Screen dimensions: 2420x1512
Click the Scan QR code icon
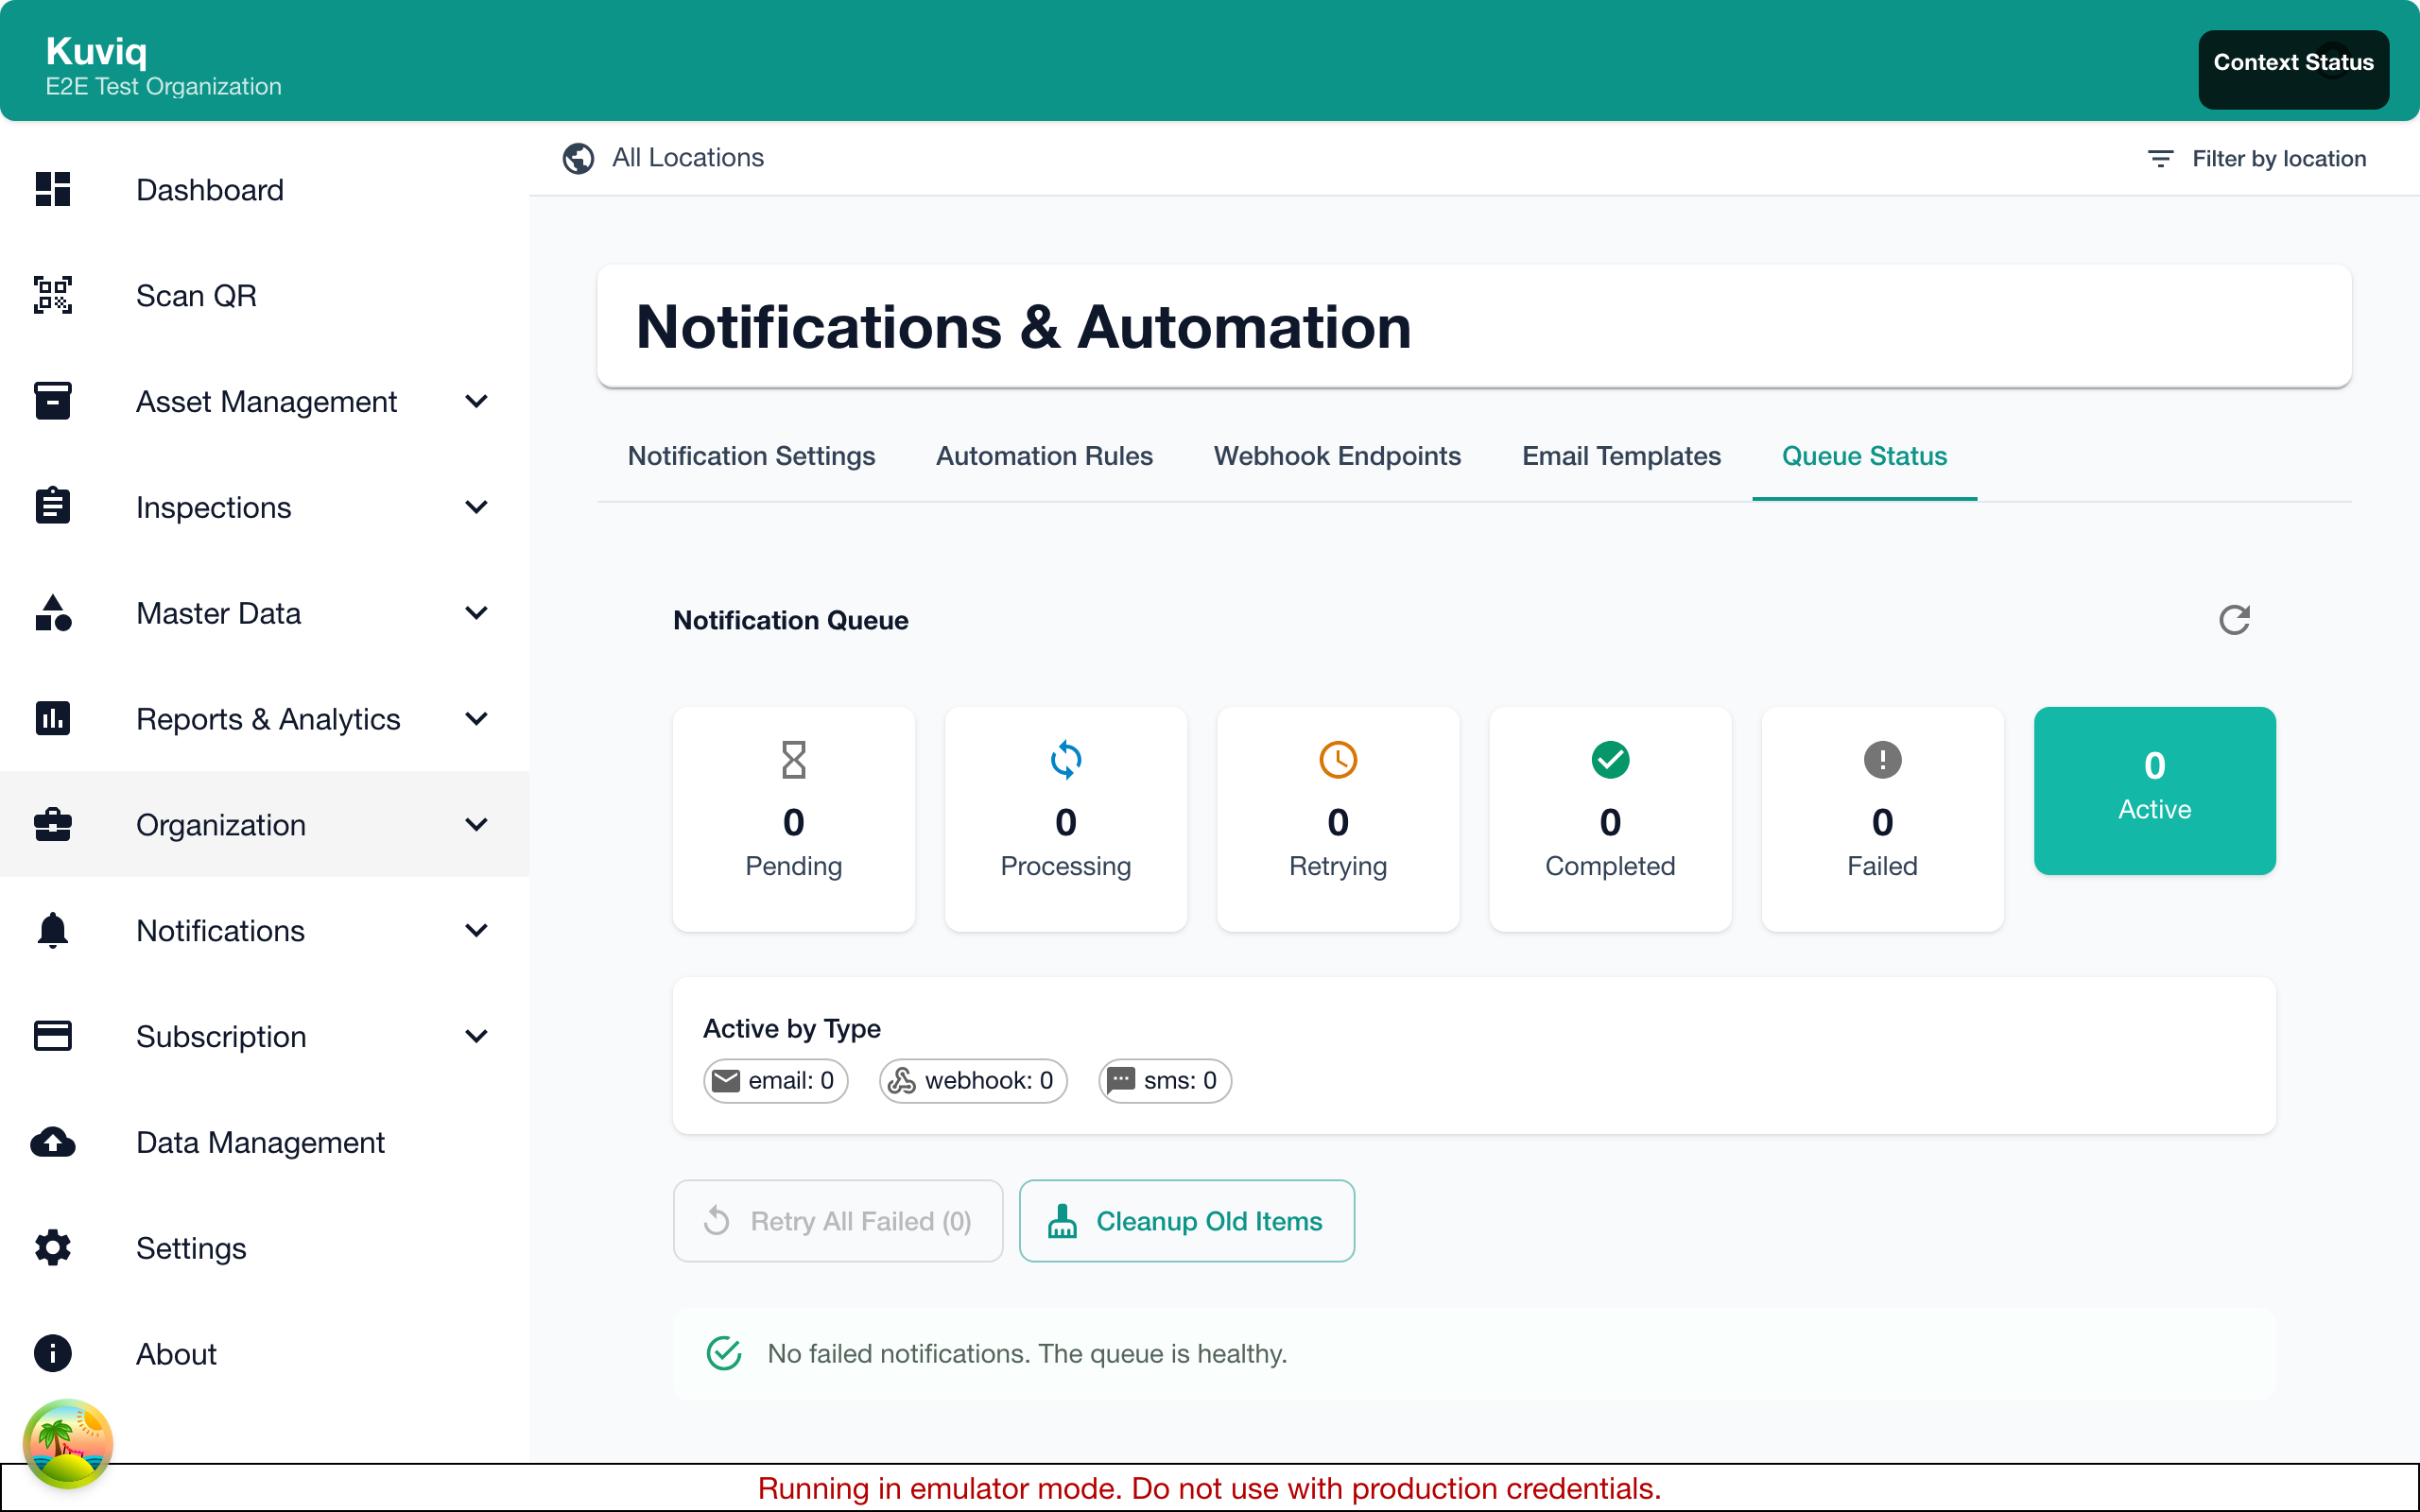53,295
